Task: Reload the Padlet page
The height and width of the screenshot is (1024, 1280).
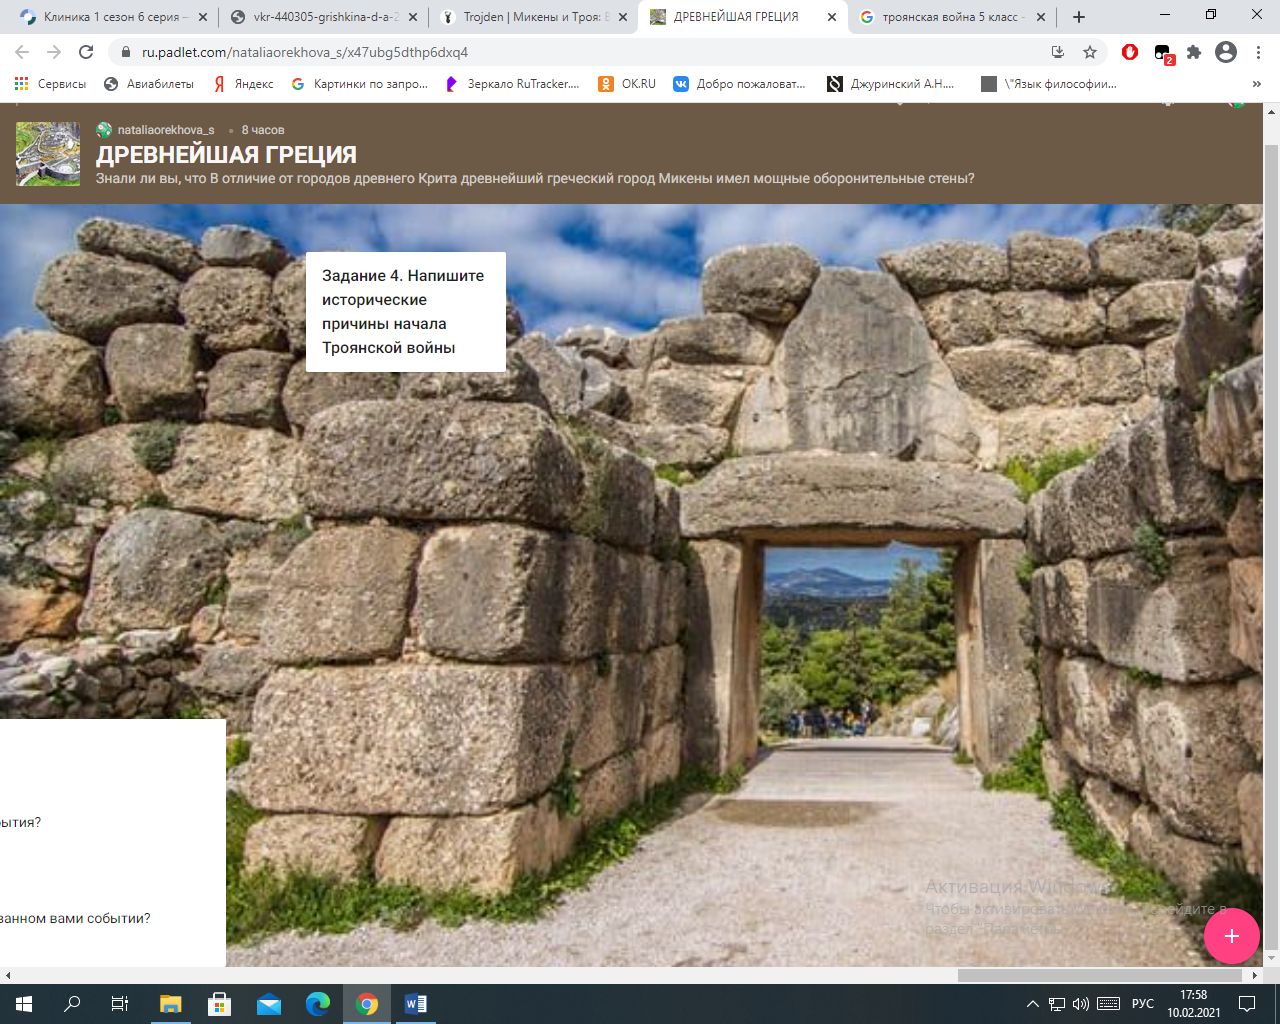Action: tap(86, 52)
